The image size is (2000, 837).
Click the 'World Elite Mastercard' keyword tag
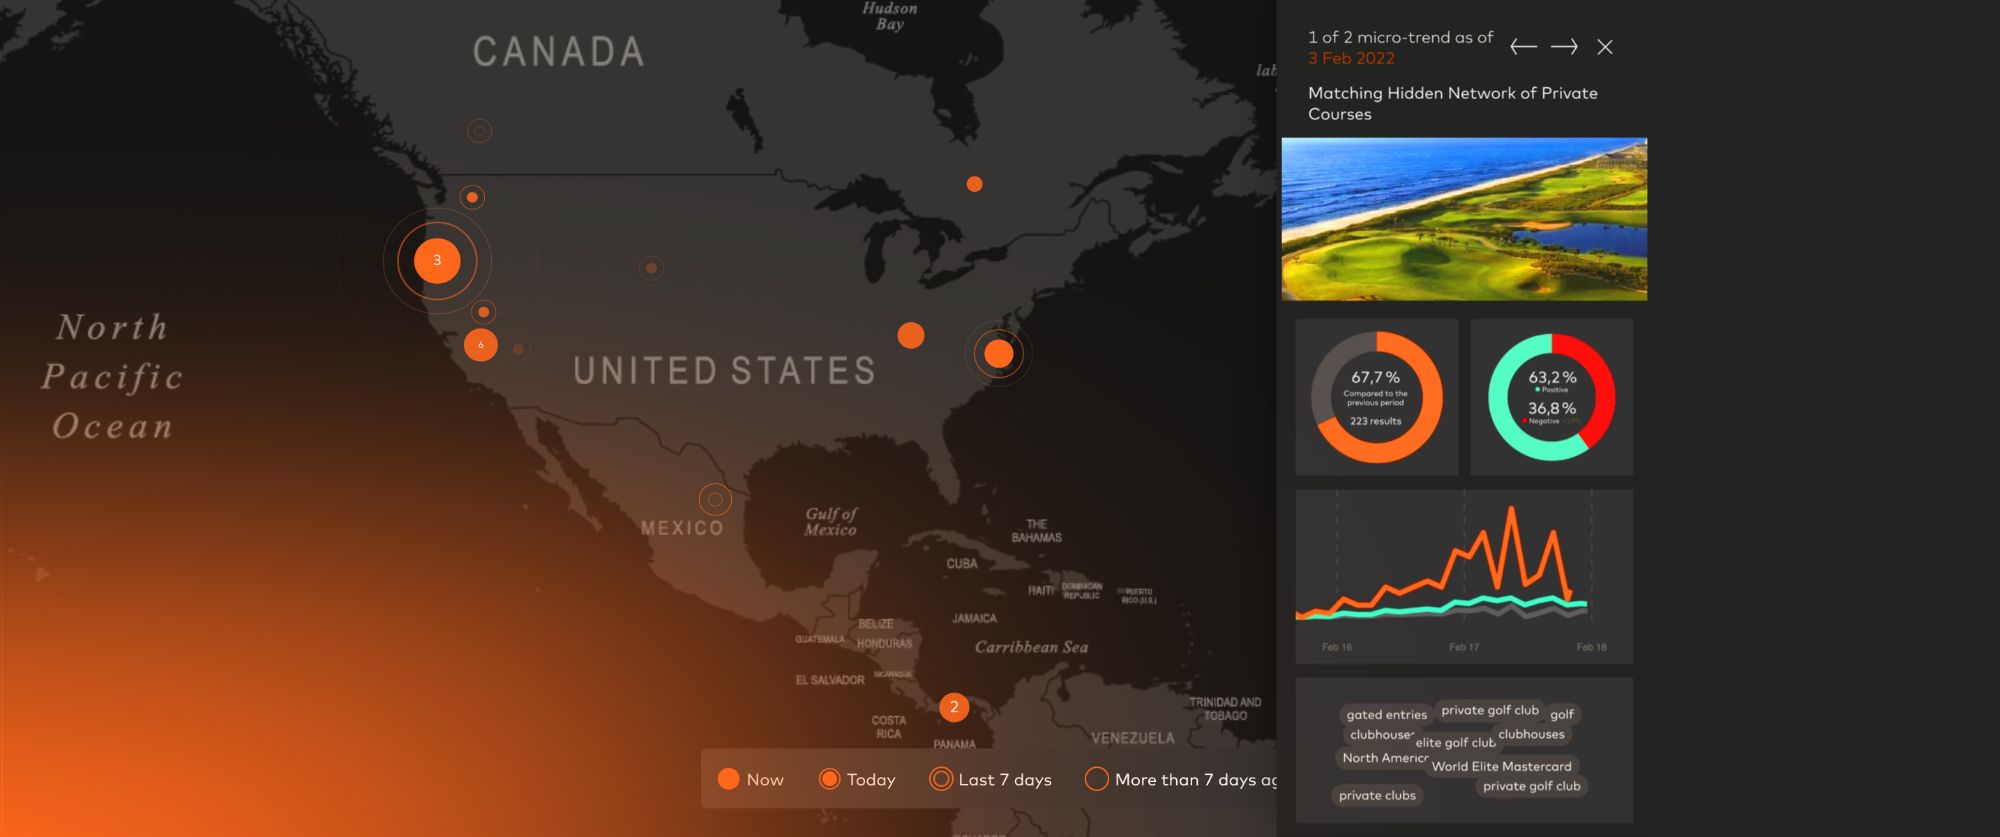(1501, 767)
